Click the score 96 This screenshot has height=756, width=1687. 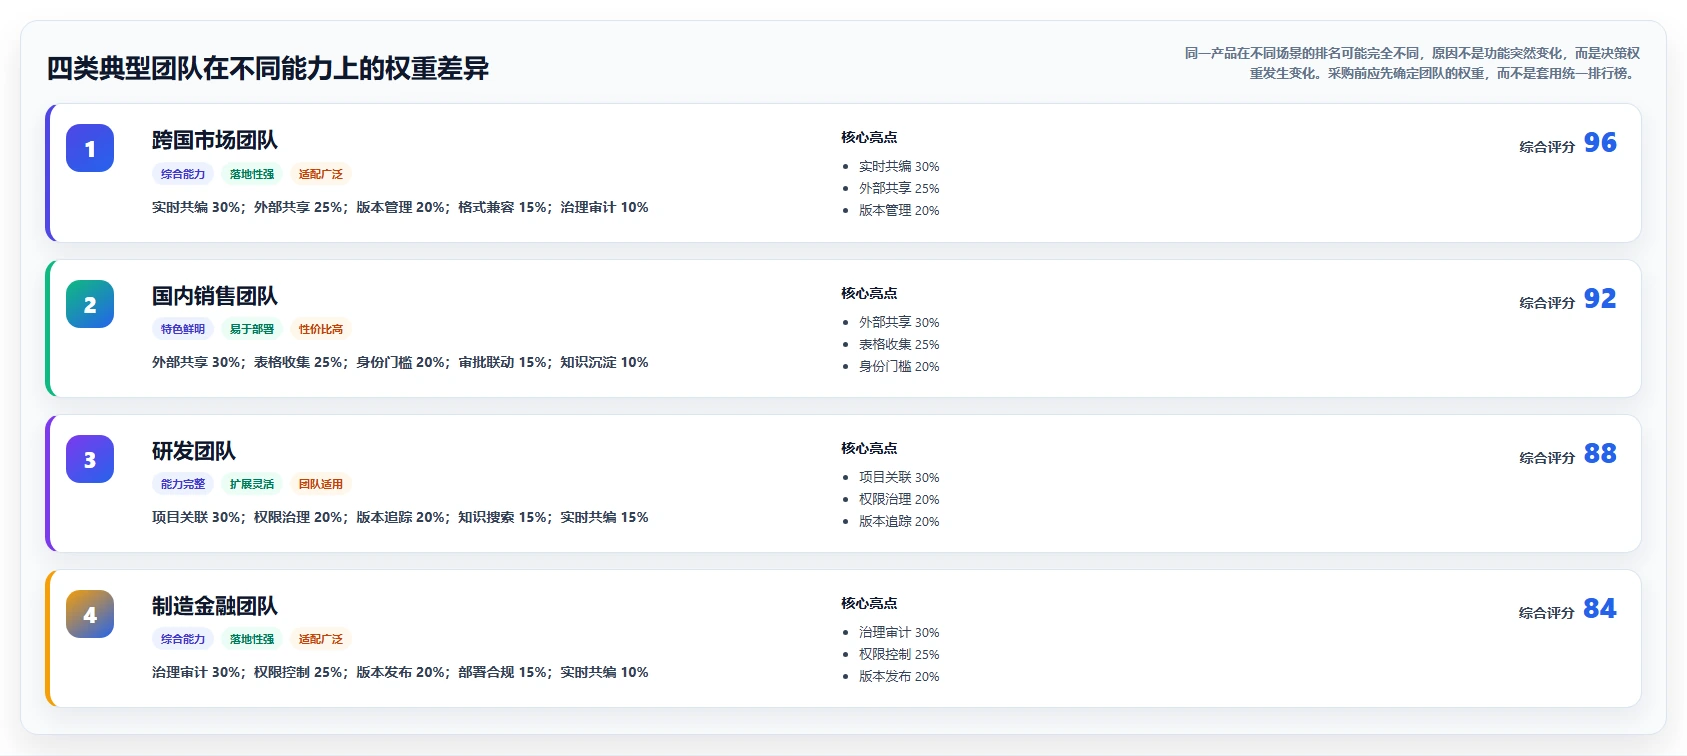[1600, 143]
